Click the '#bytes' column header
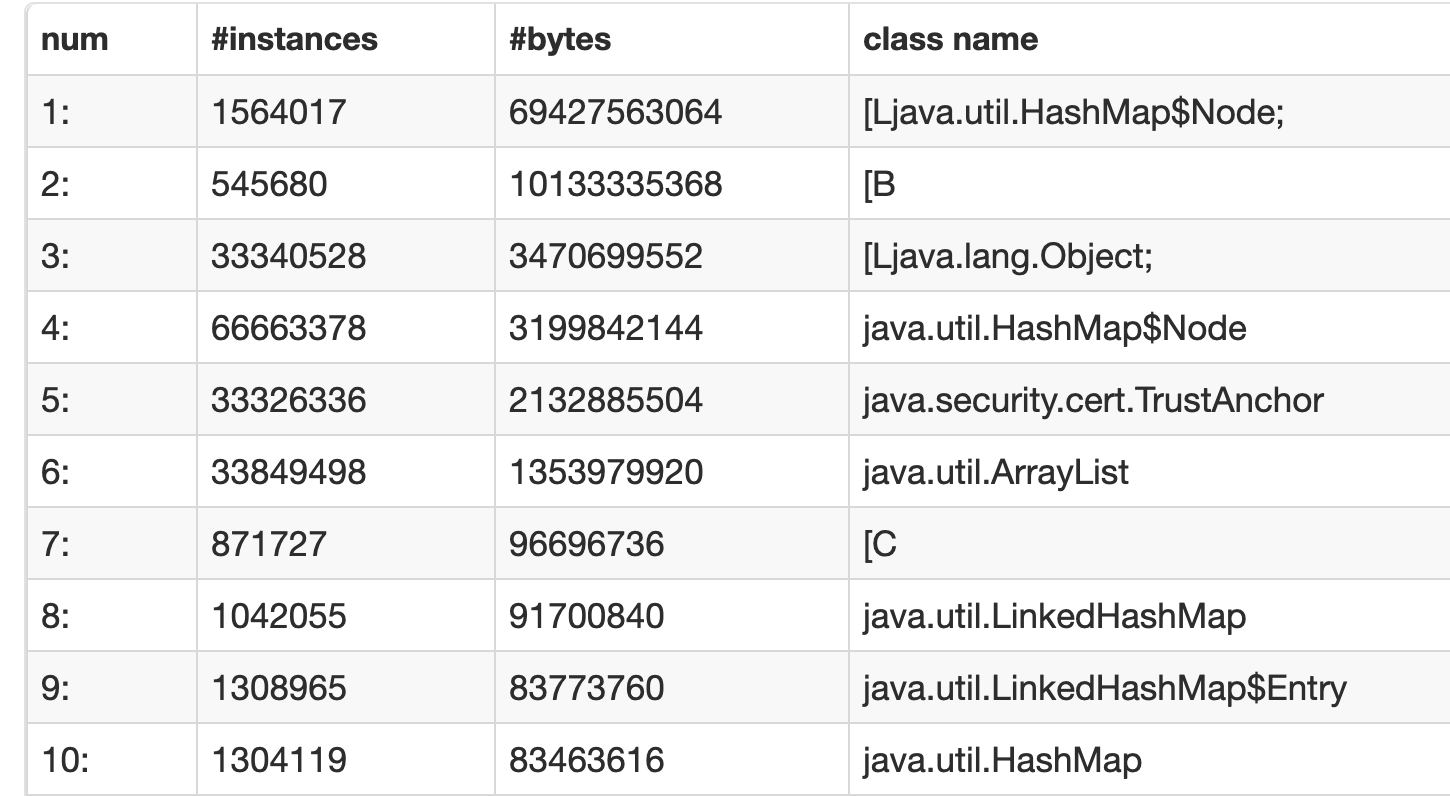Viewport: 1450px width, 796px height. (560, 39)
